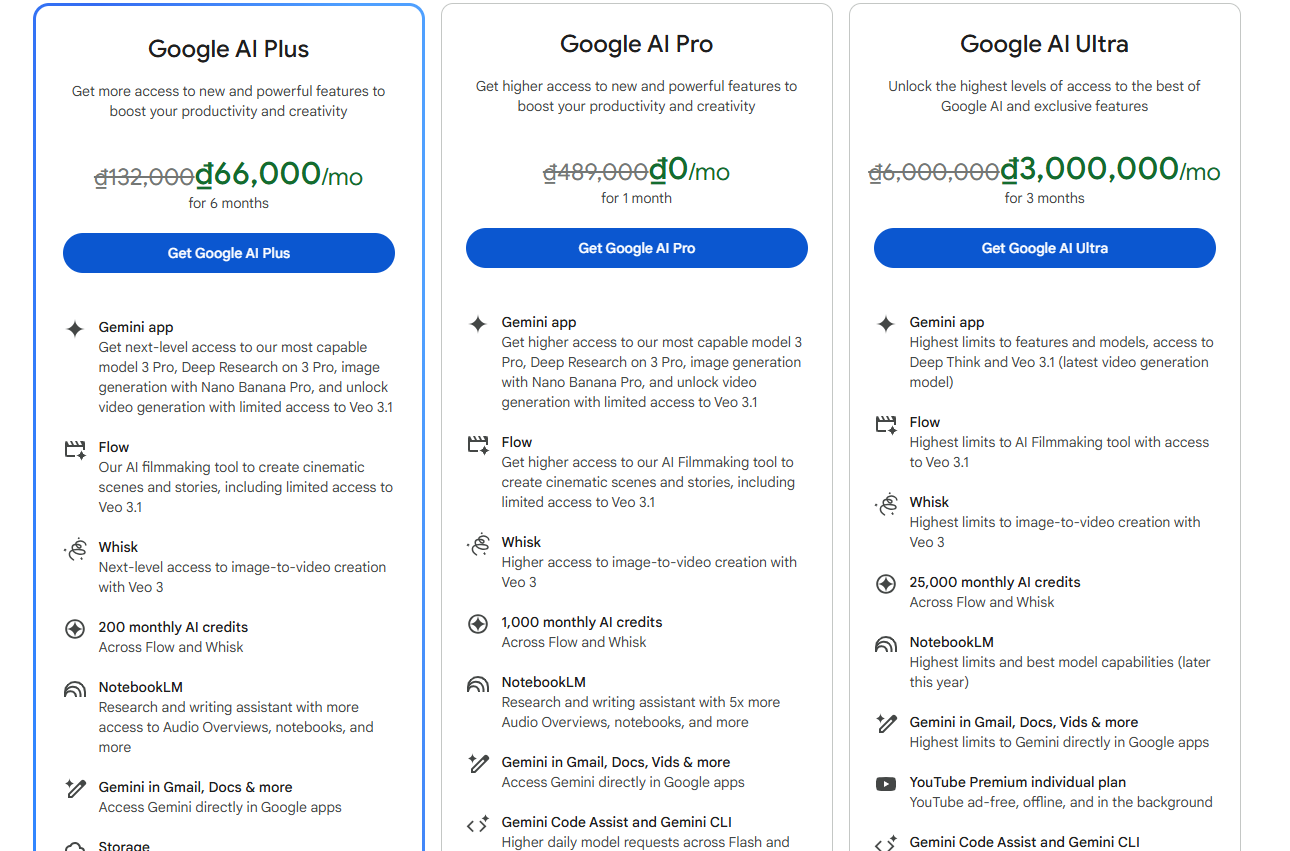Click the 25,000 monthly AI credits icon
Viewport: 1290px width, 851px height.
click(886, 584)
